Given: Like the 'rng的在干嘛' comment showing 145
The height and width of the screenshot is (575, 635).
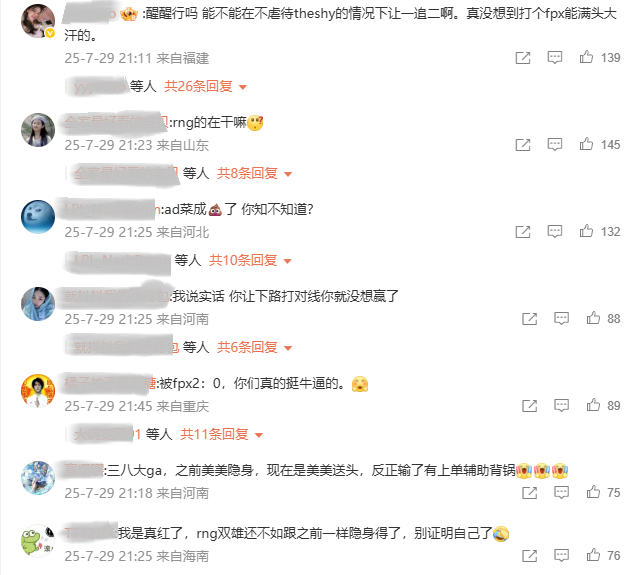Looking at the screenshot, I should pos(586,144).
